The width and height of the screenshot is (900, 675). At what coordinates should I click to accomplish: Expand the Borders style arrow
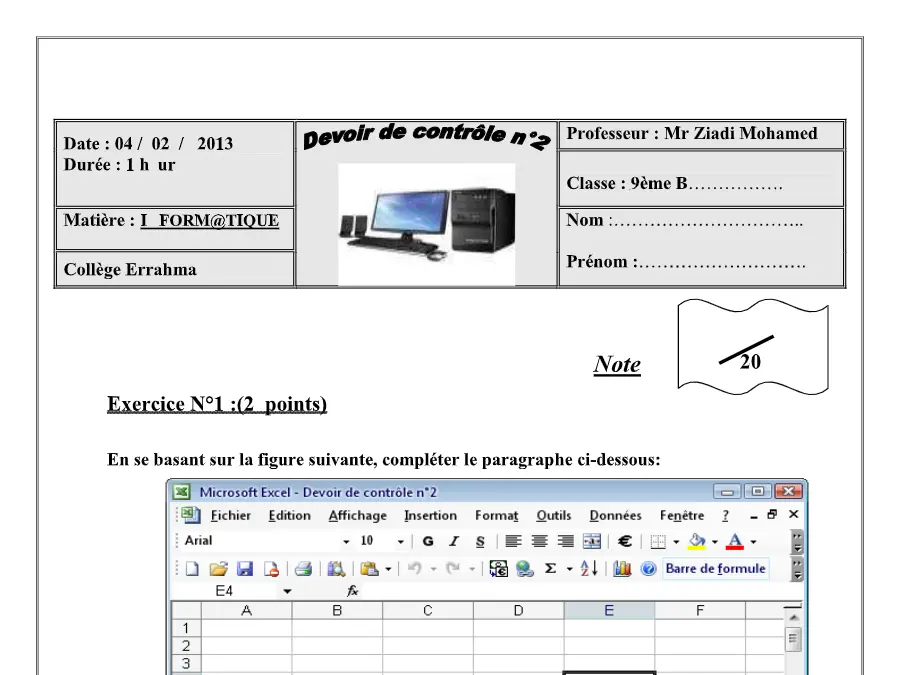[676, 541]
